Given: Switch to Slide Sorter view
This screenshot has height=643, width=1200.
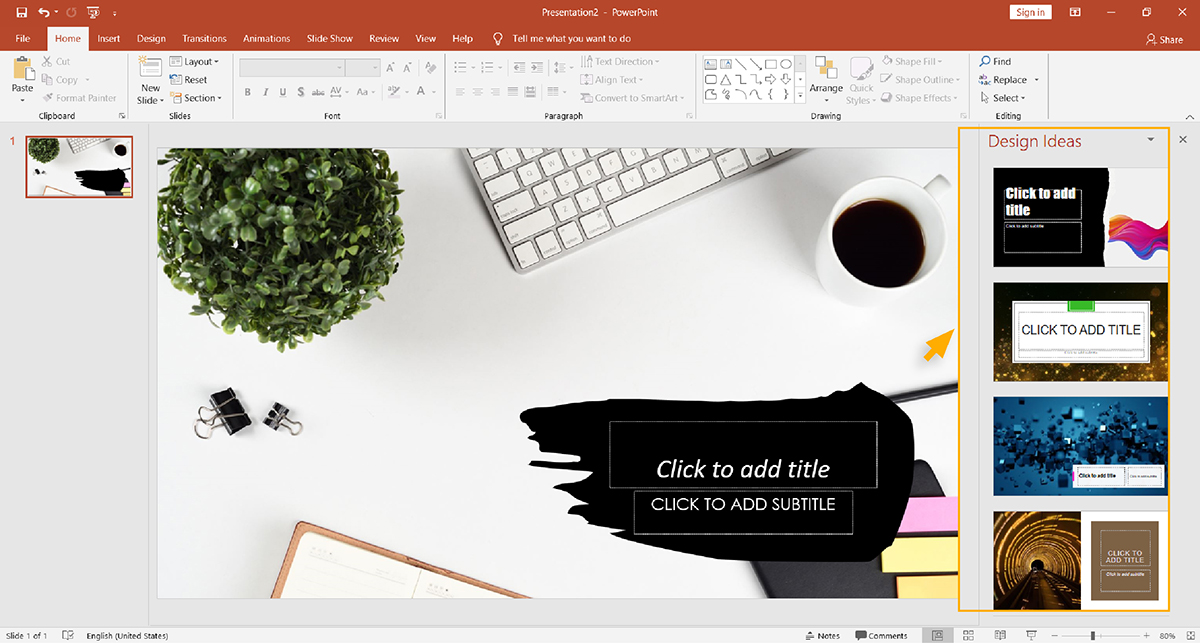Looking at the screenshot, I should [969, 635].
